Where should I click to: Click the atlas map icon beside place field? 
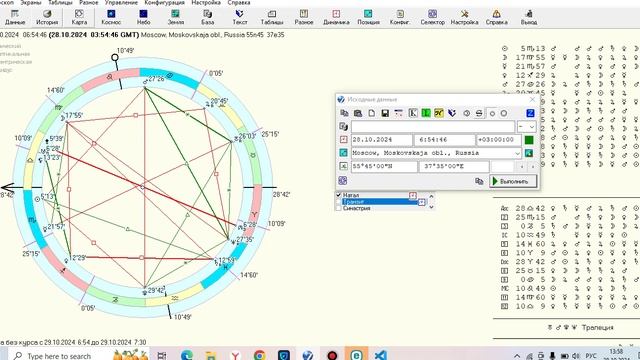[x=529, y=153]
